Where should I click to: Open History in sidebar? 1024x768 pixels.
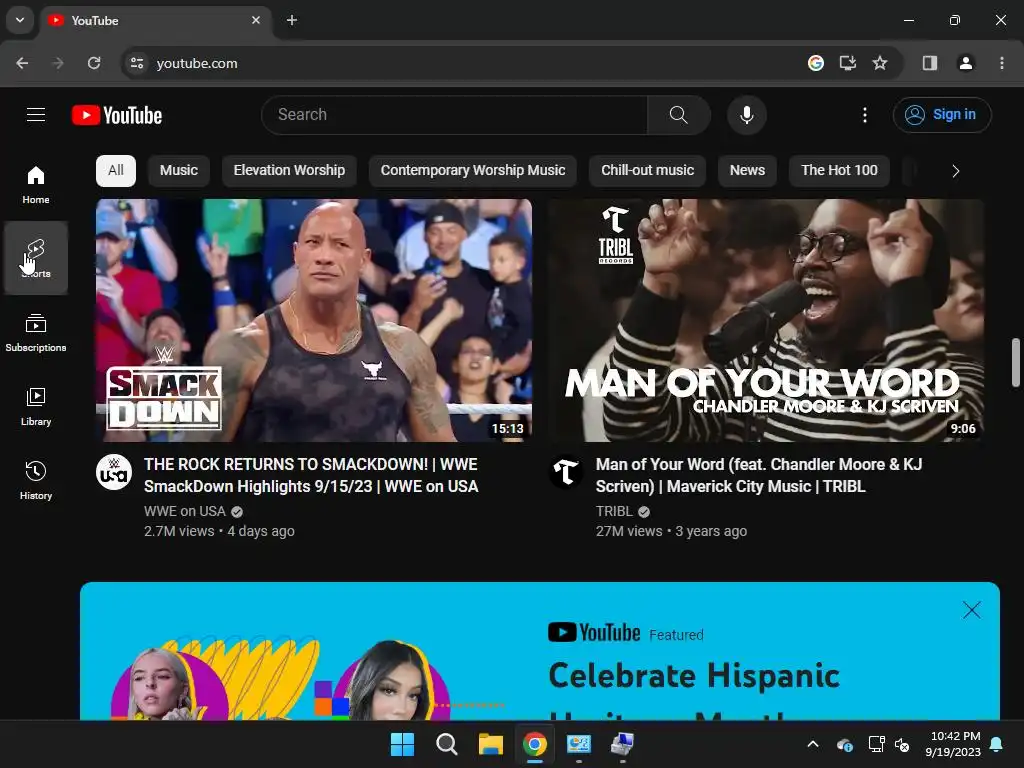tap(36, 481)
